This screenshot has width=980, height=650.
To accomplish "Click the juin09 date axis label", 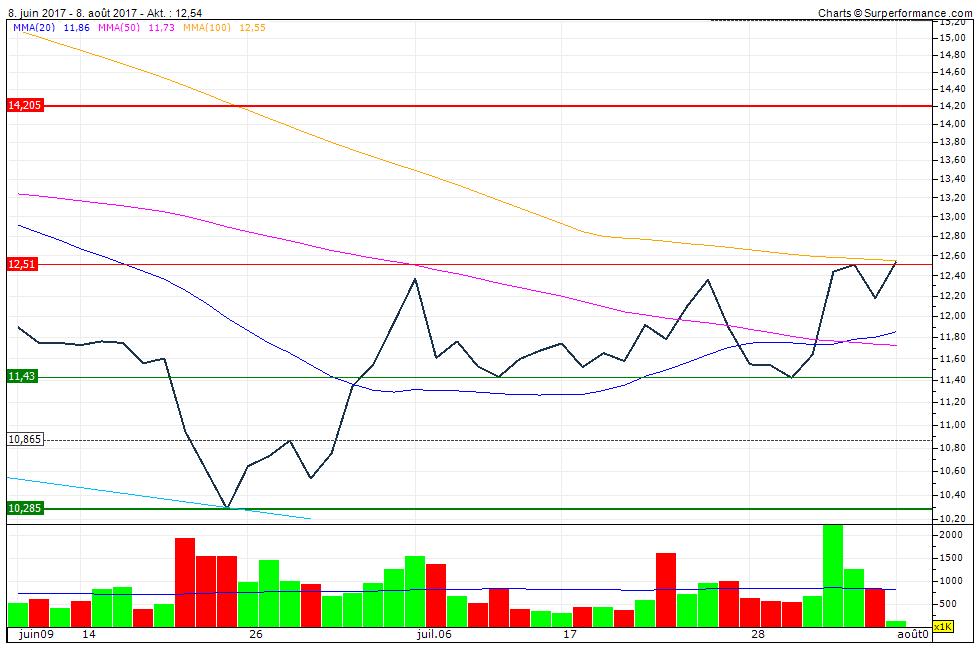I will click(x=36, y=634).
